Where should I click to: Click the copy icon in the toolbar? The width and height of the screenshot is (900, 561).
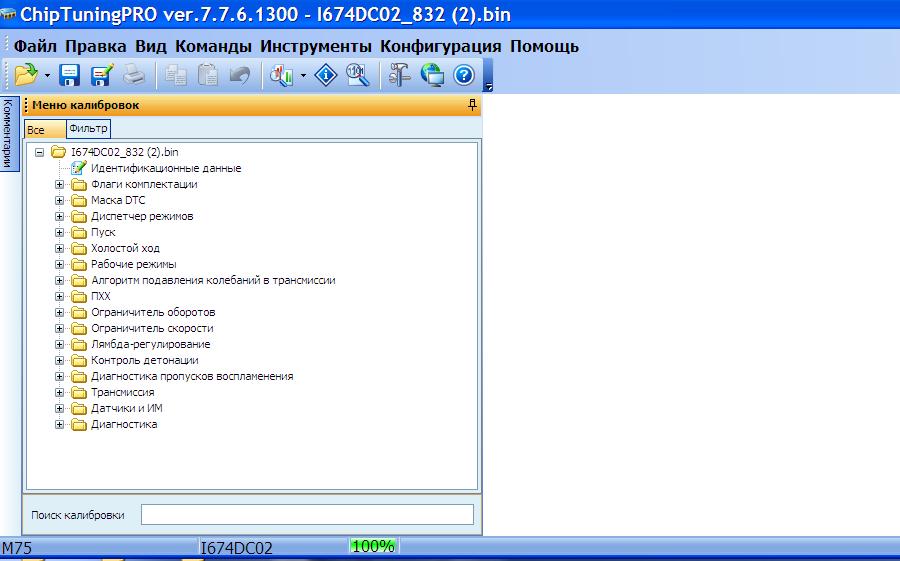coord(176,75)
